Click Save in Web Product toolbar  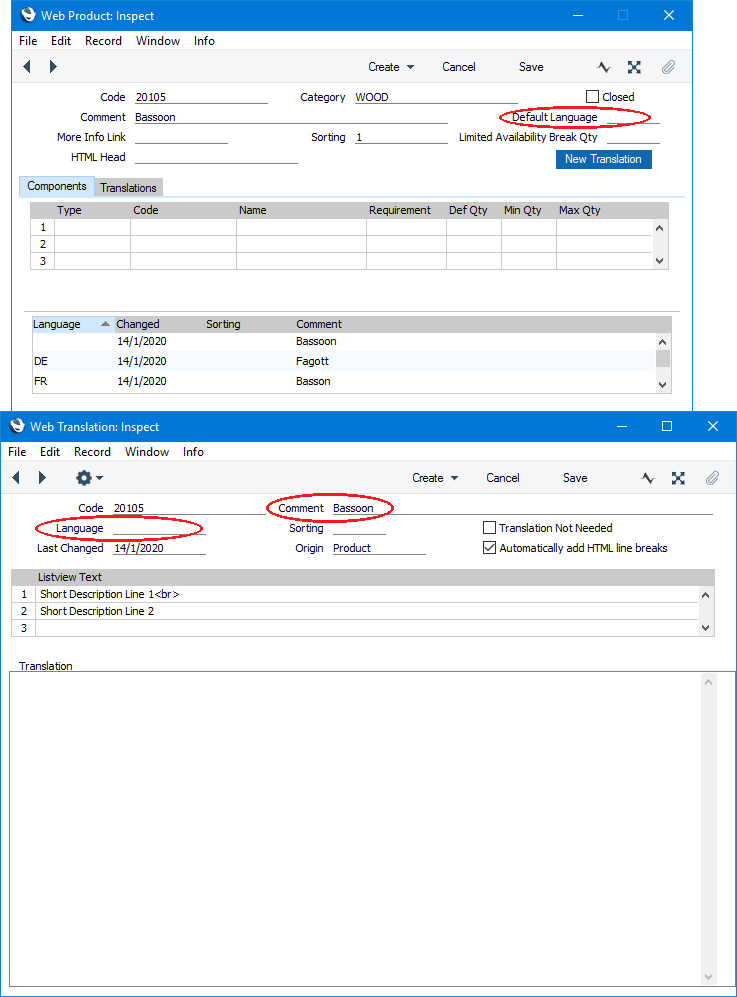(x=531, y=67)
